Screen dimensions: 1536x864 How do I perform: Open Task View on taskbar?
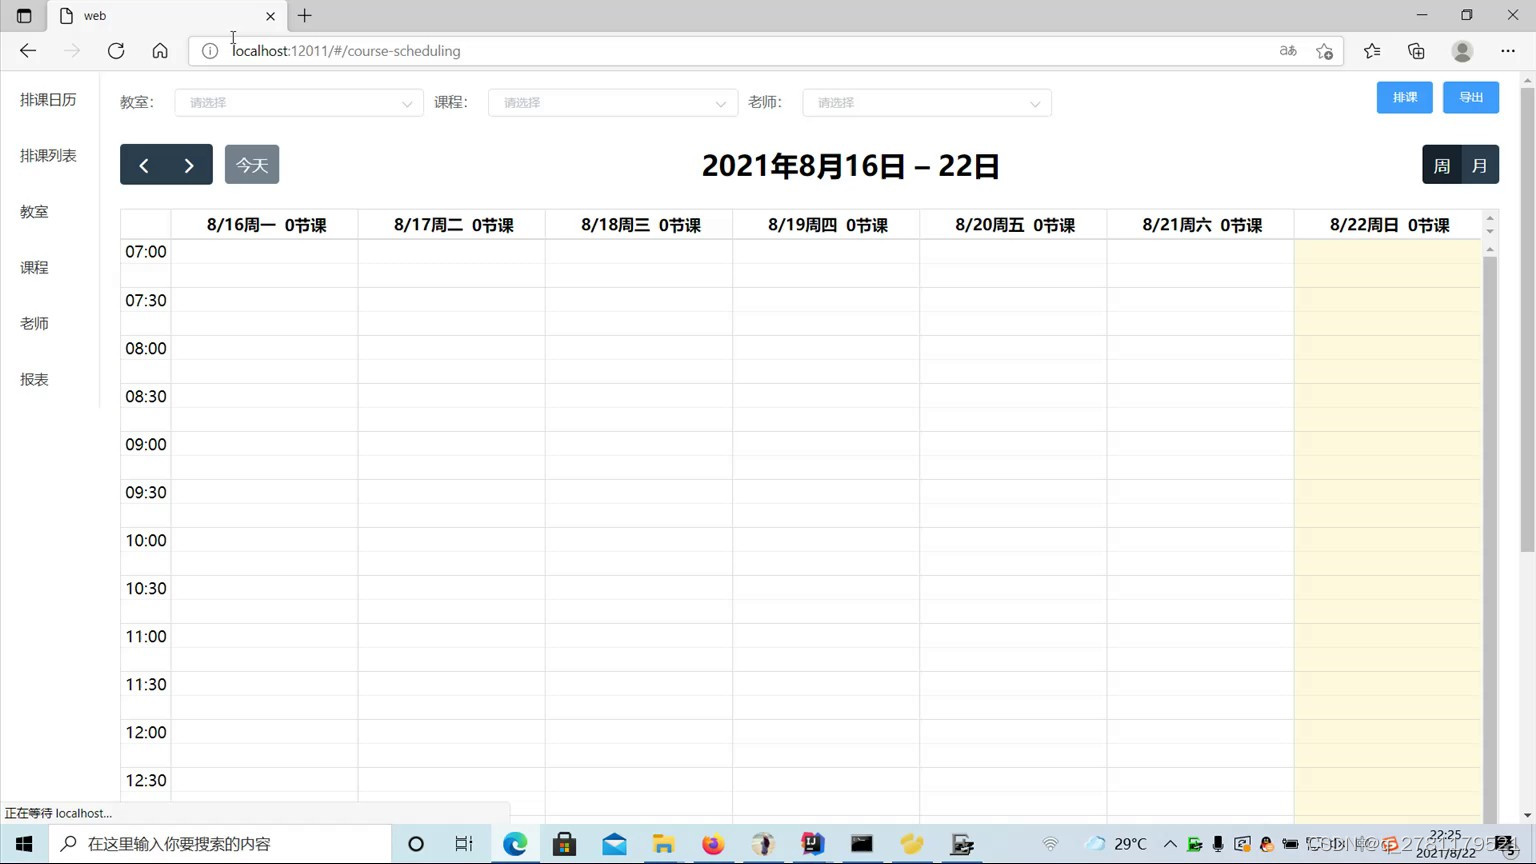tap(464, 844)
